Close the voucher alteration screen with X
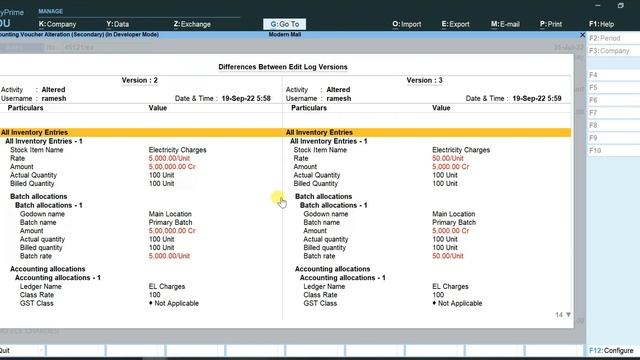Viewport: 640px width, 360px height. point(582,35)
